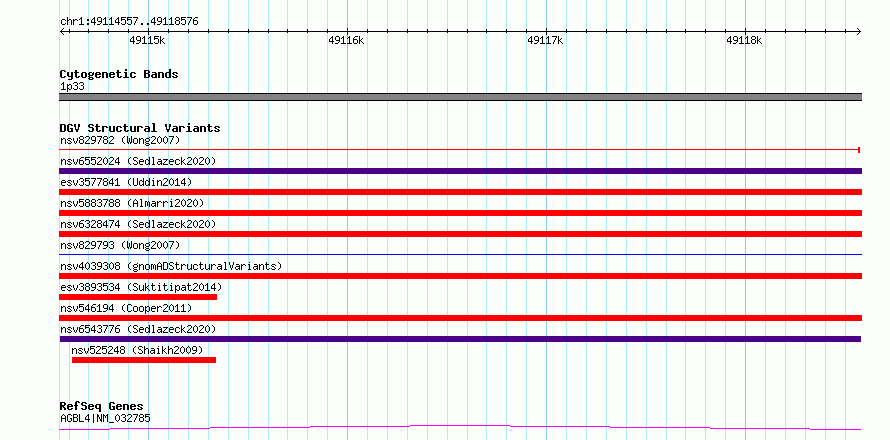
Task: Click the Cytogenetic Bands track title
Action: pos(119,74)
